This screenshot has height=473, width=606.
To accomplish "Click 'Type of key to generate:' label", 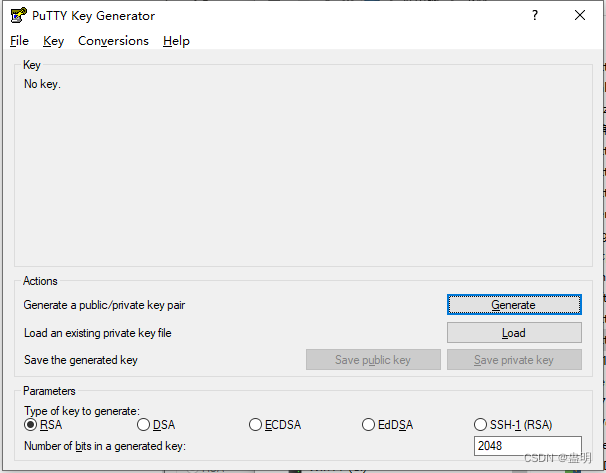I will pos(82,410).
